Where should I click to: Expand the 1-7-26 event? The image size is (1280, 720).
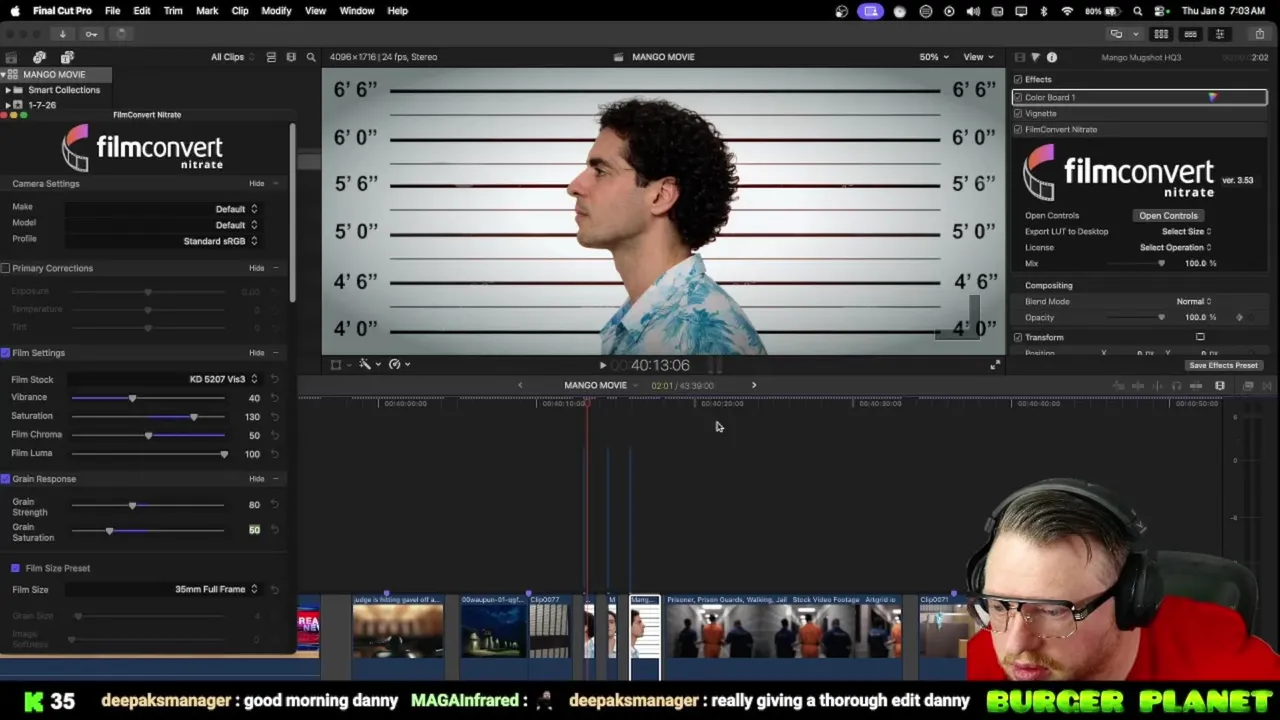8,105
